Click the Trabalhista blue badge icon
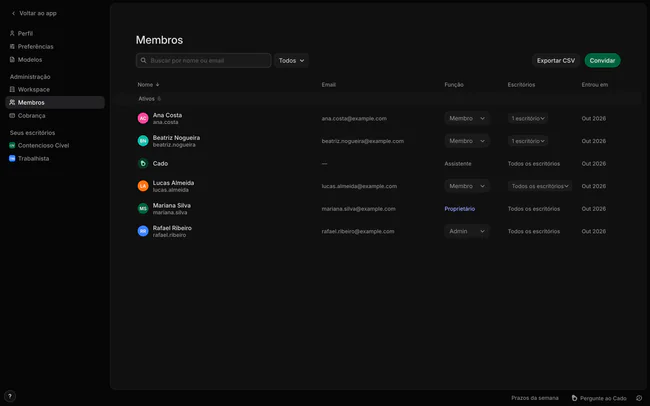This screenshot has width=650, height=406. (x=12, y=158)
